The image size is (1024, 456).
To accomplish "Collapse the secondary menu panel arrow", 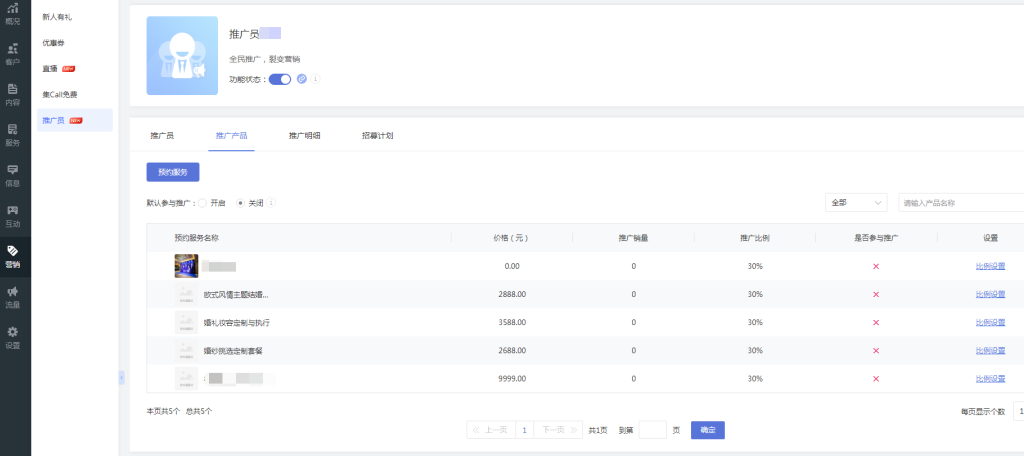I will pos(121,377).
